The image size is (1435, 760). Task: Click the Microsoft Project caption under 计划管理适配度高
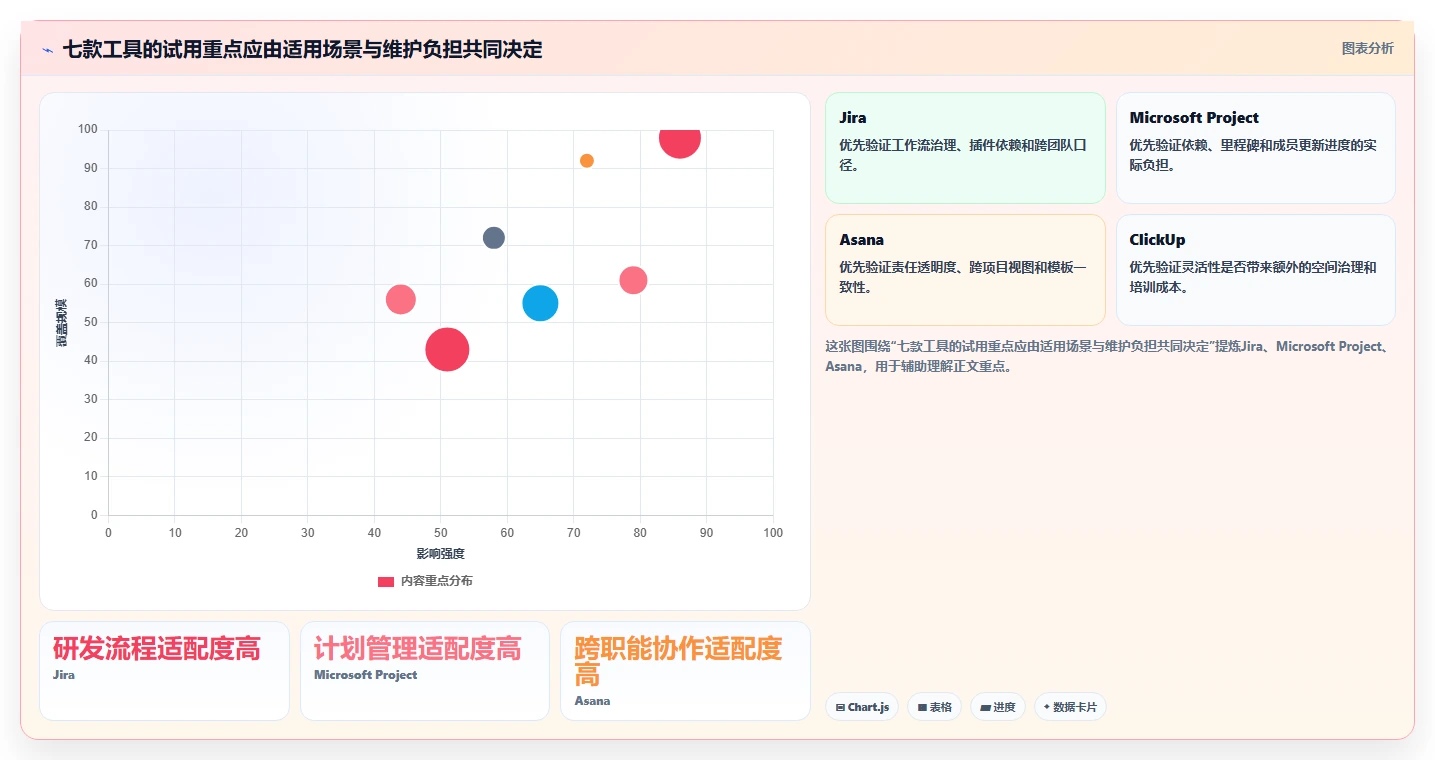(366, 675)
